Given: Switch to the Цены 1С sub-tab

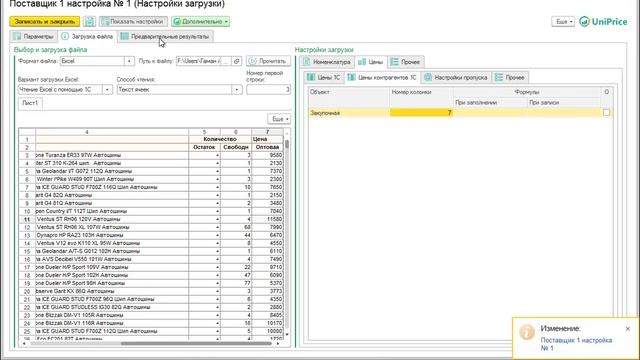Looking at the screenshot, I should [x=323, y=77].
